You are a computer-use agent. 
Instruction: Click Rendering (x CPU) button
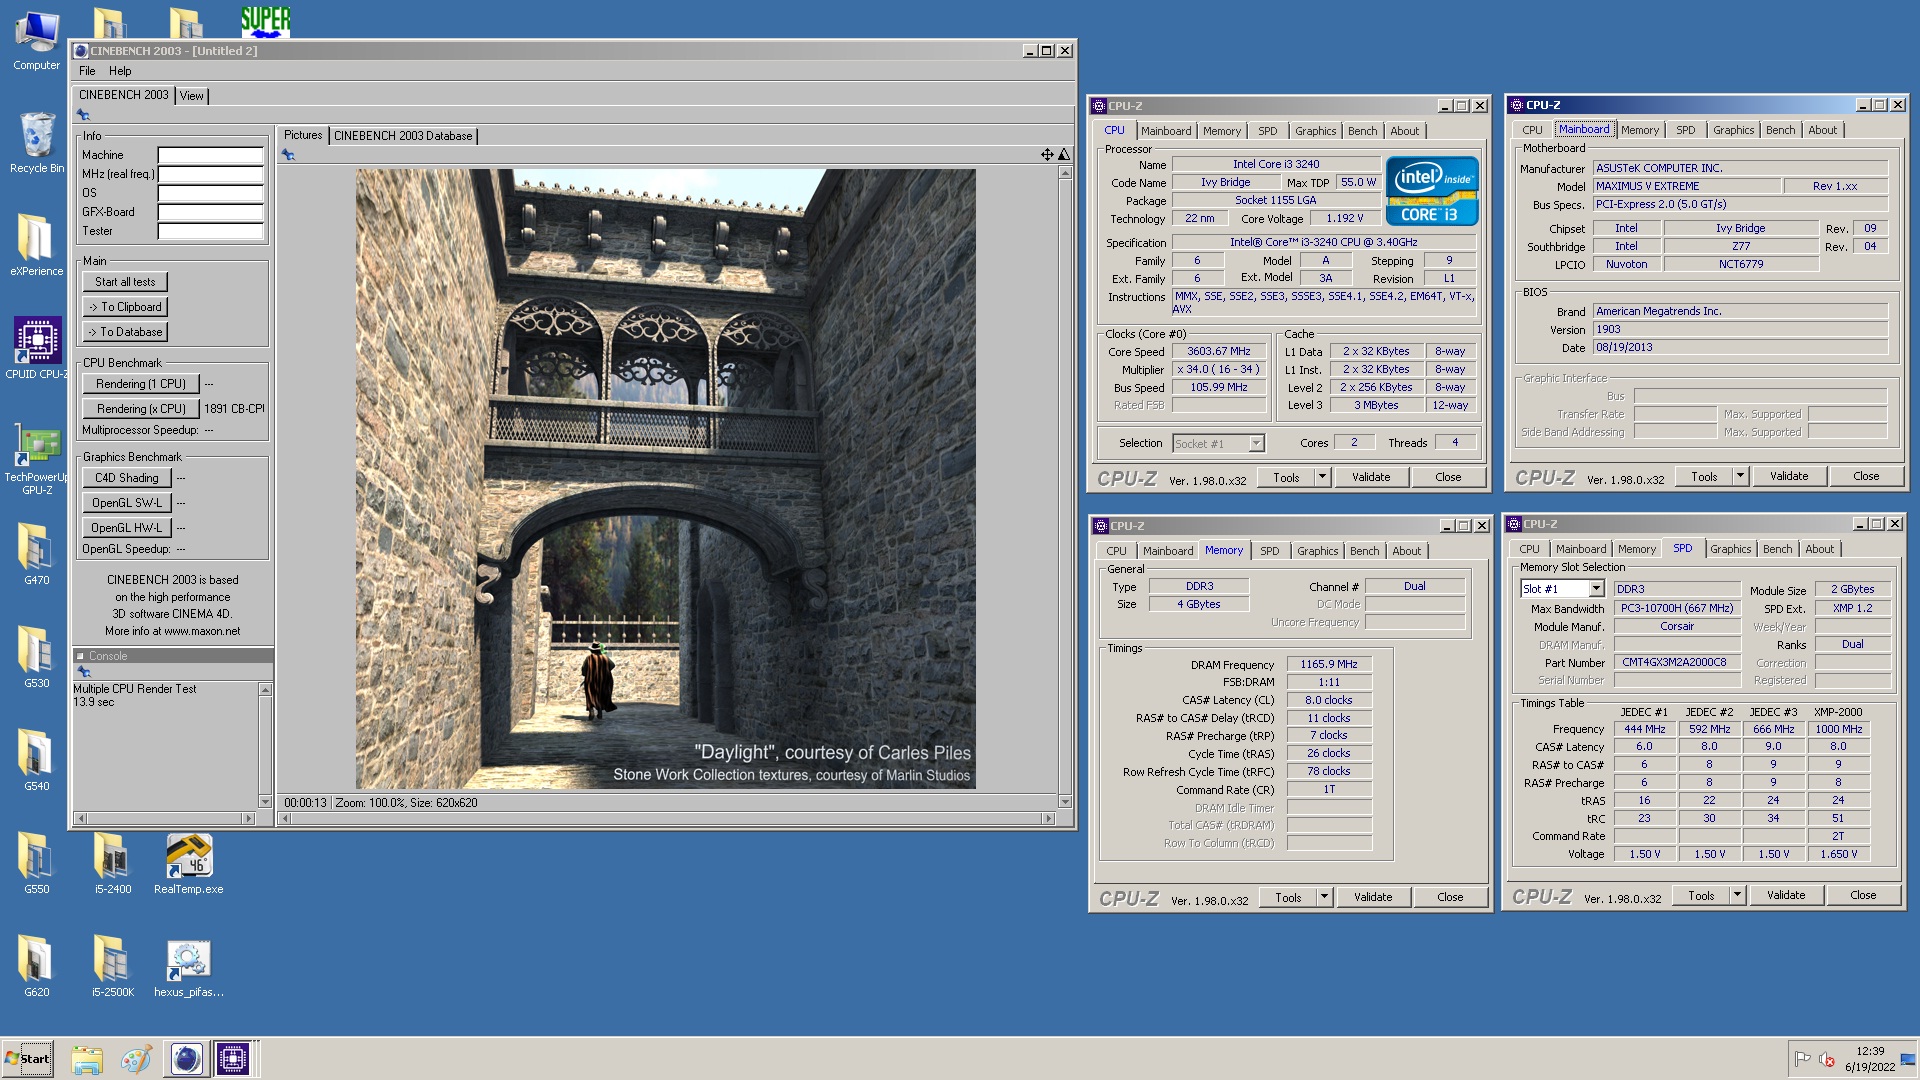(141, 409)
